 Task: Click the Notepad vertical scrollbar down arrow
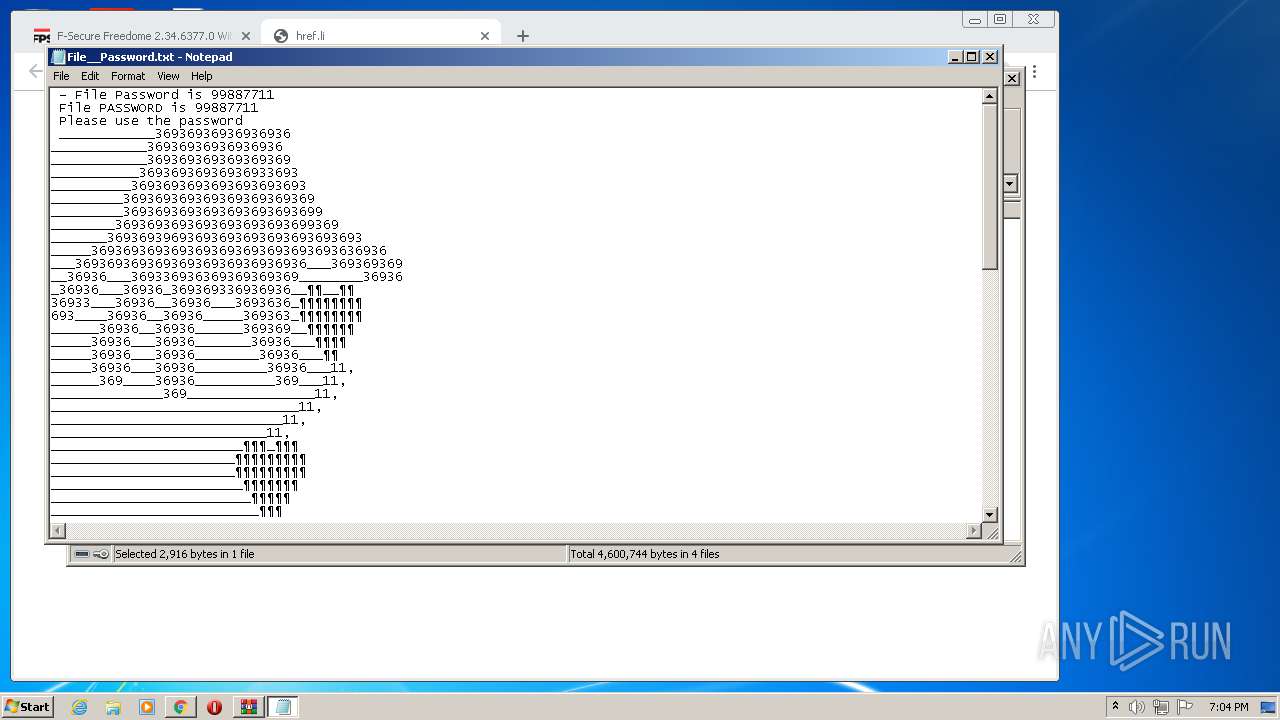[x=990, y=515]
